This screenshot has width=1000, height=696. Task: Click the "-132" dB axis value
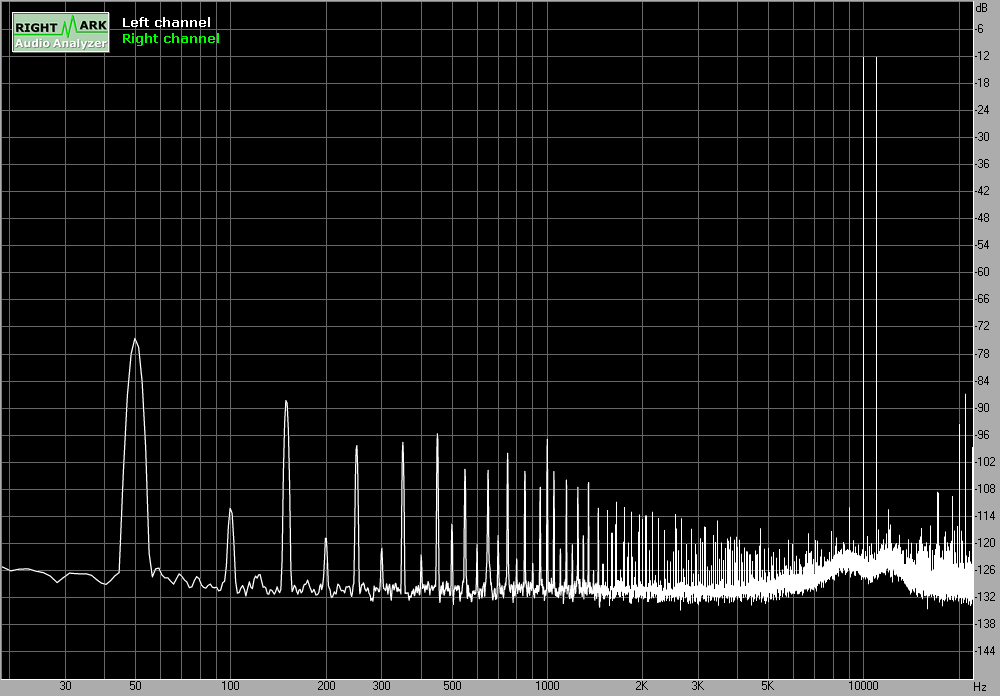[x=985, y=597]
